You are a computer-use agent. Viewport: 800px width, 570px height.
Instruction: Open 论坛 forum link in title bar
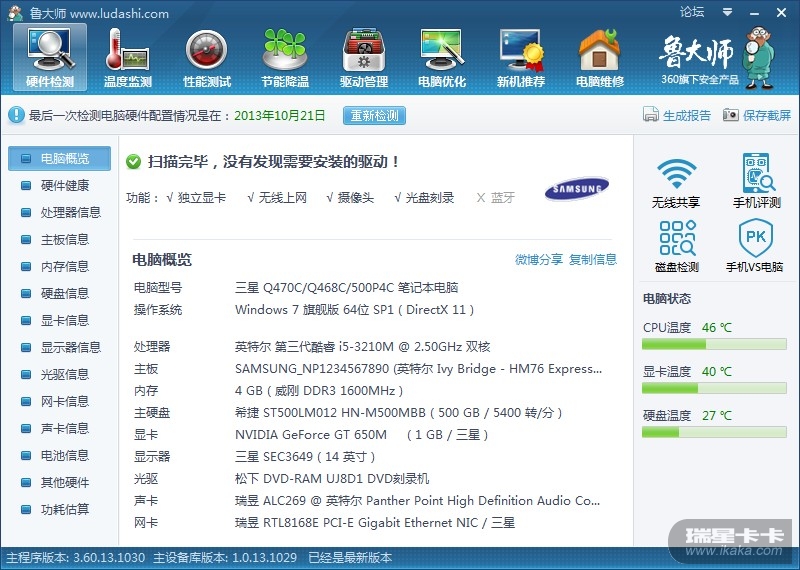coord(692,12)
